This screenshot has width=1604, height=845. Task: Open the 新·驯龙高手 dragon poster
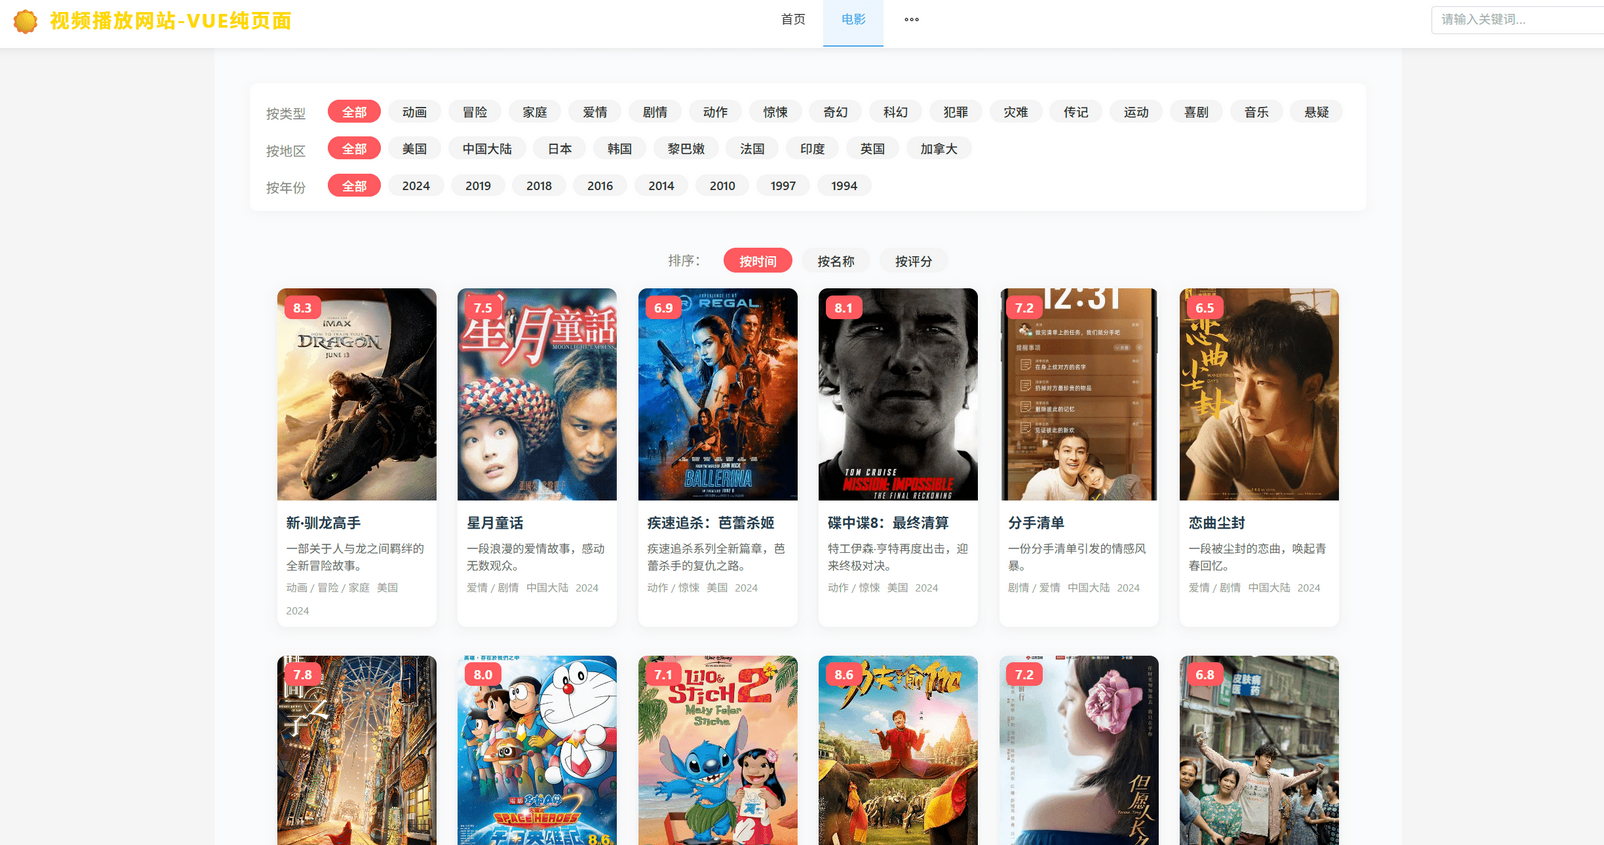[x=357, y=394]
